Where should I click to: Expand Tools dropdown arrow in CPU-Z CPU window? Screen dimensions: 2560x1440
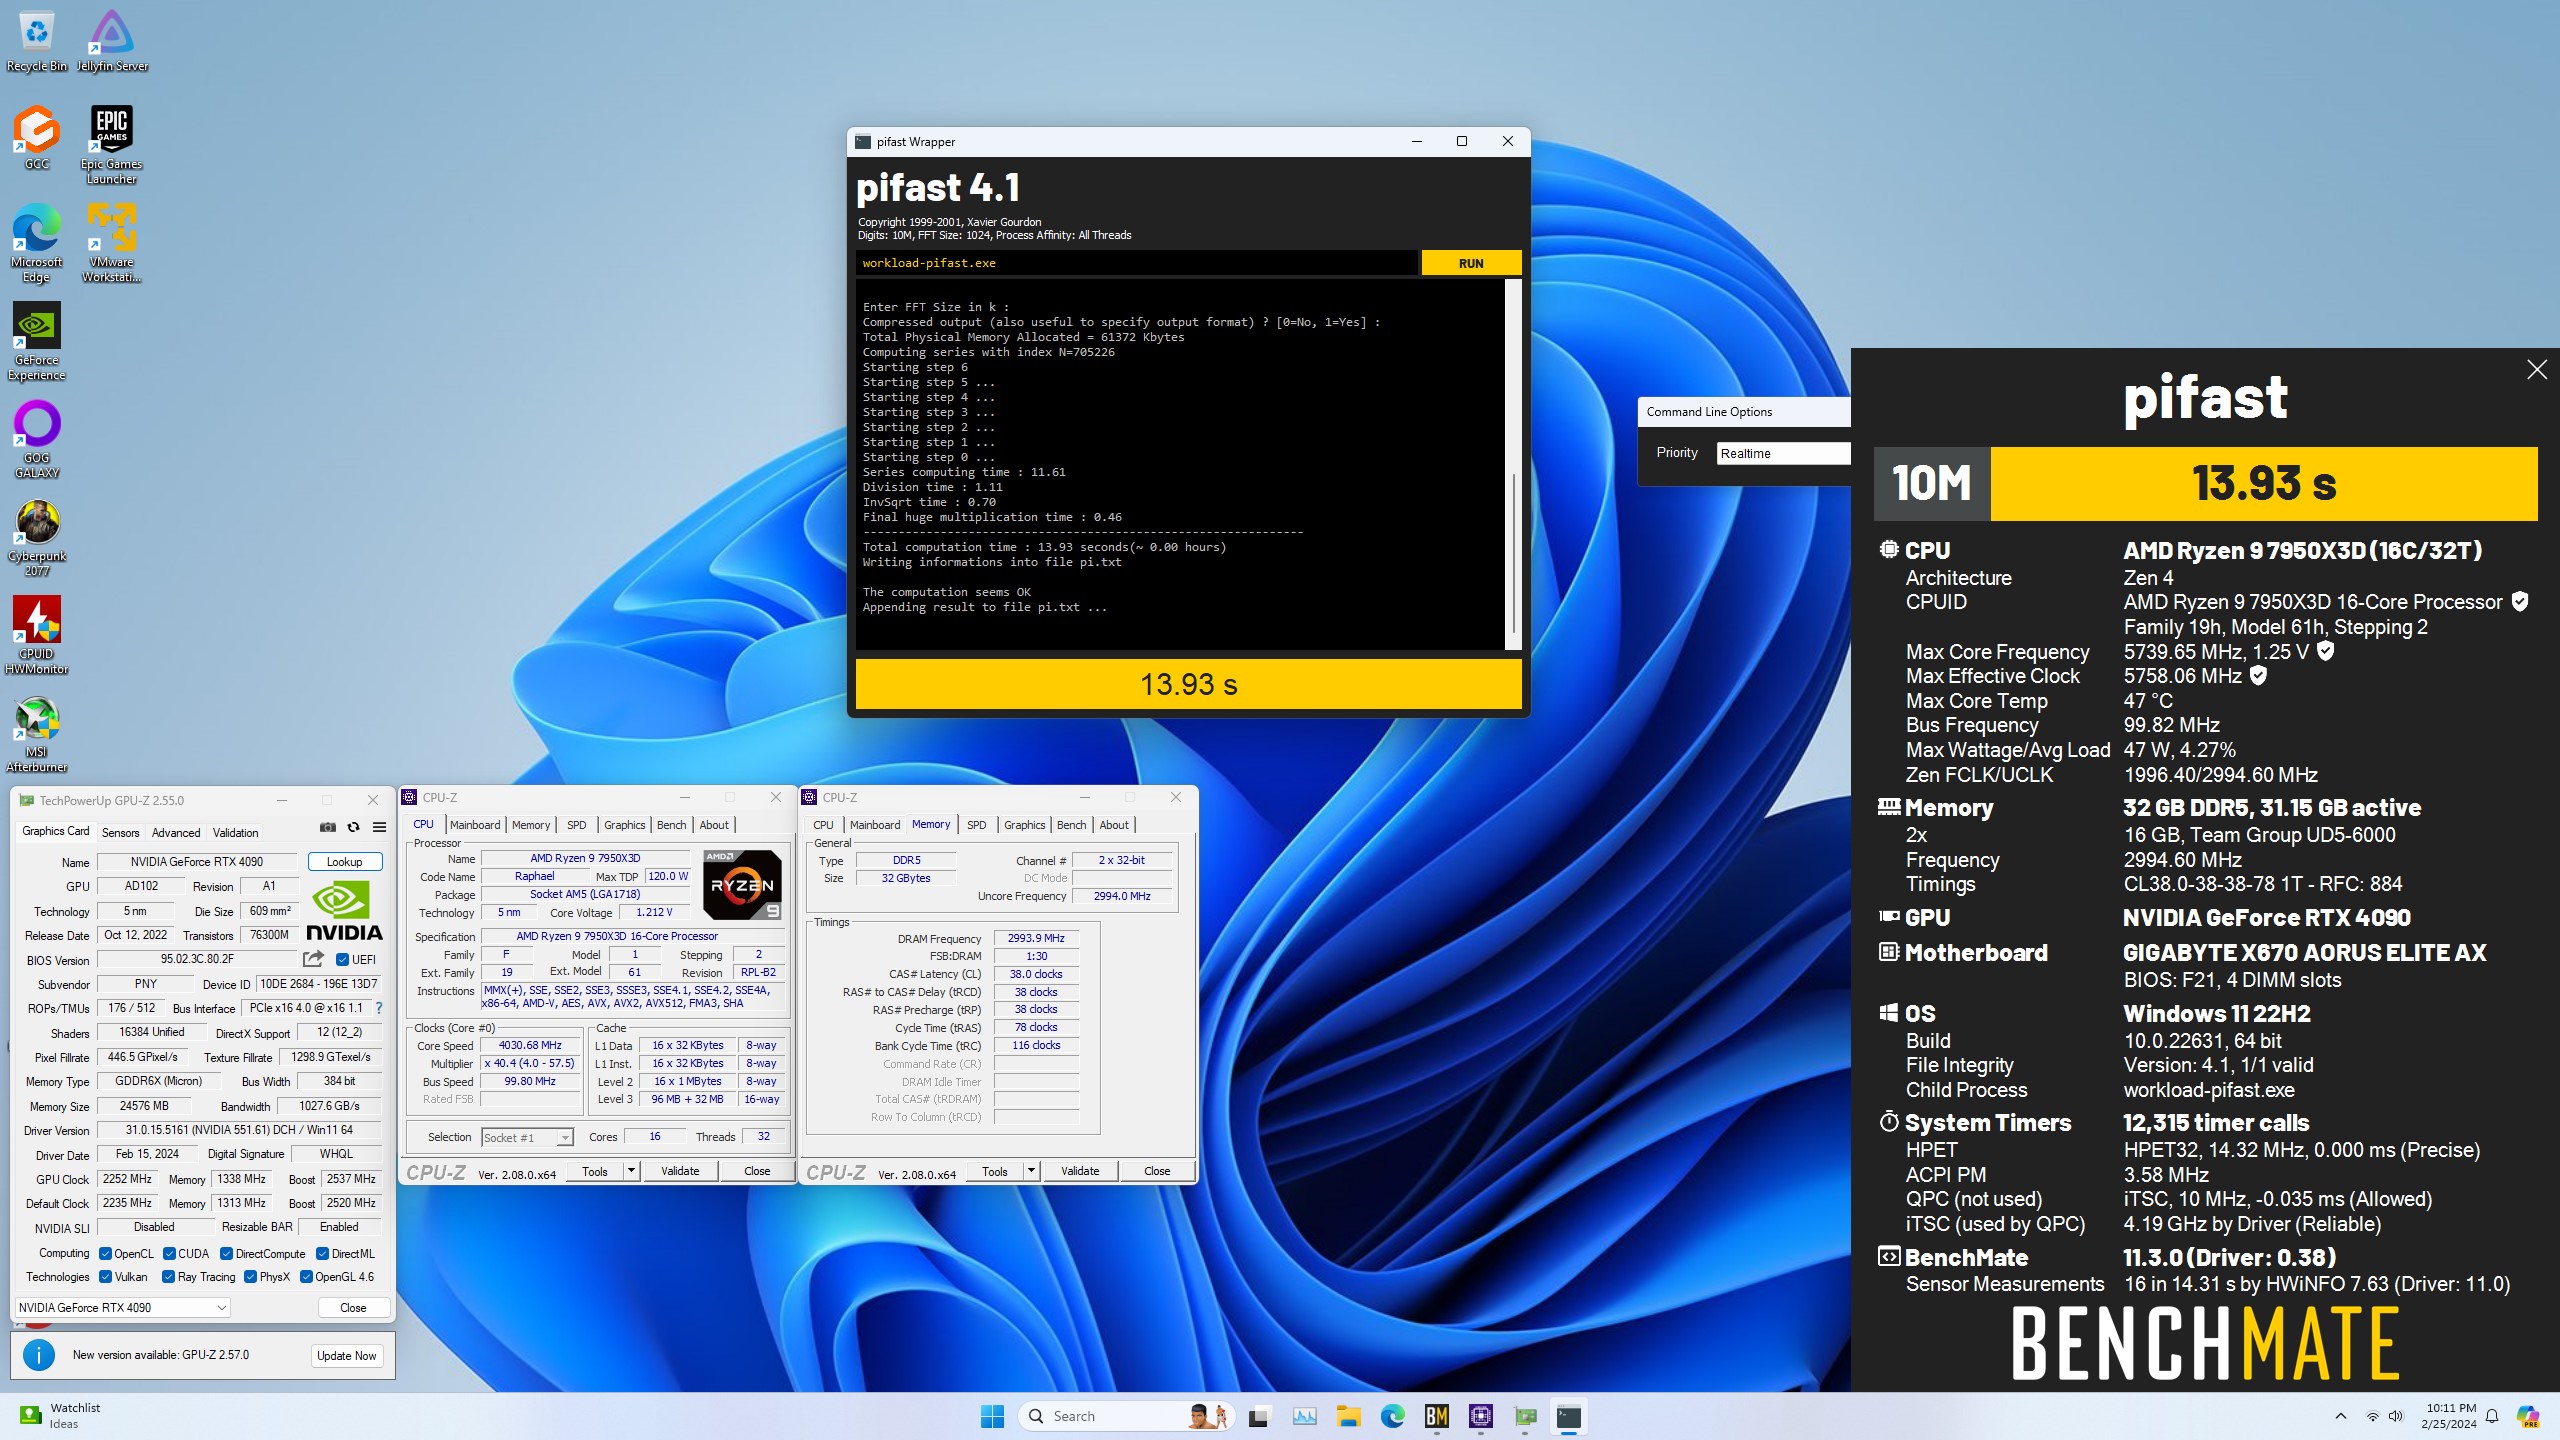632,1170
